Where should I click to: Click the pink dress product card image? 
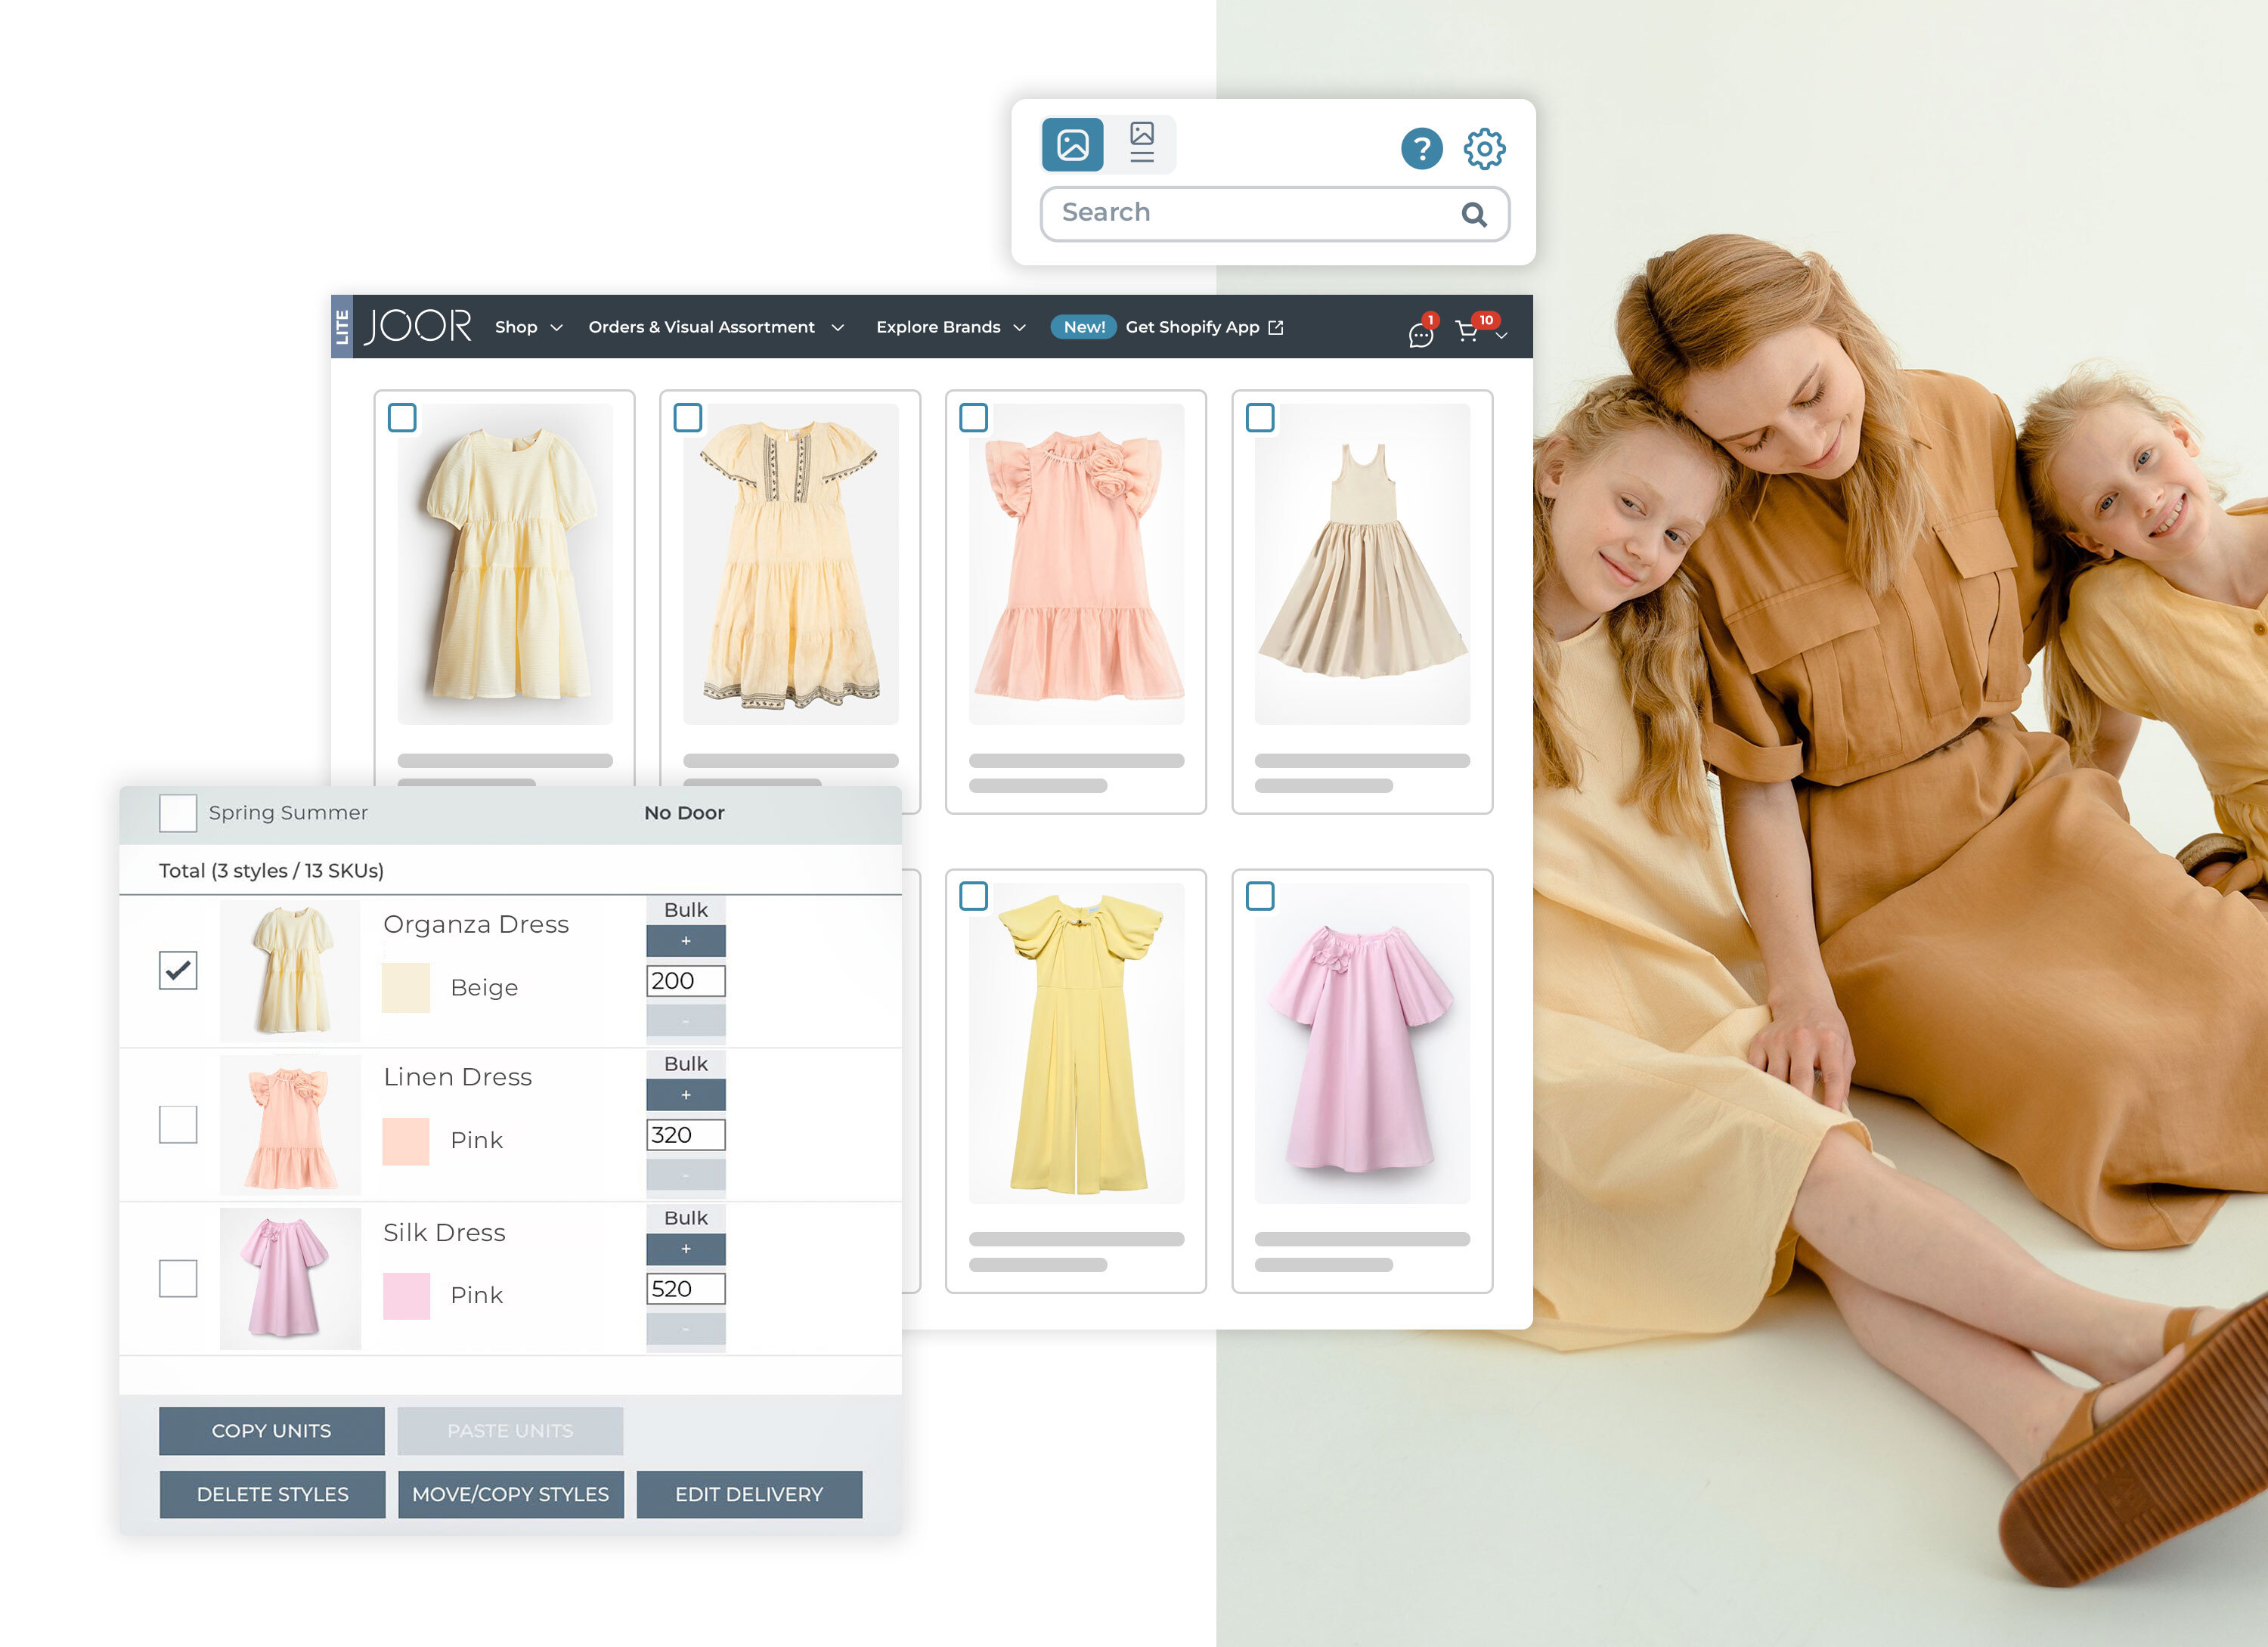pyautogui.click(x=1362, y=1043)
